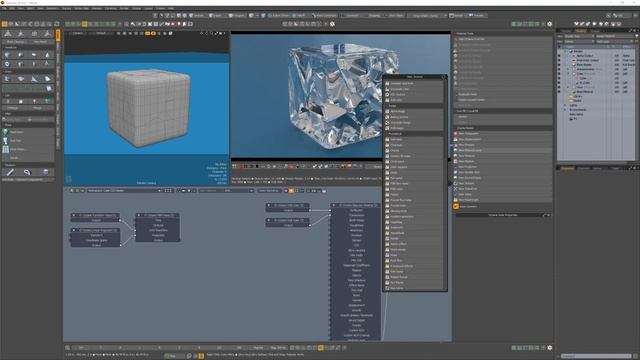Open the Workspace dropdown in Schematic toolbar
This screenshot has height=360, width=640.
tap(124, 191)
